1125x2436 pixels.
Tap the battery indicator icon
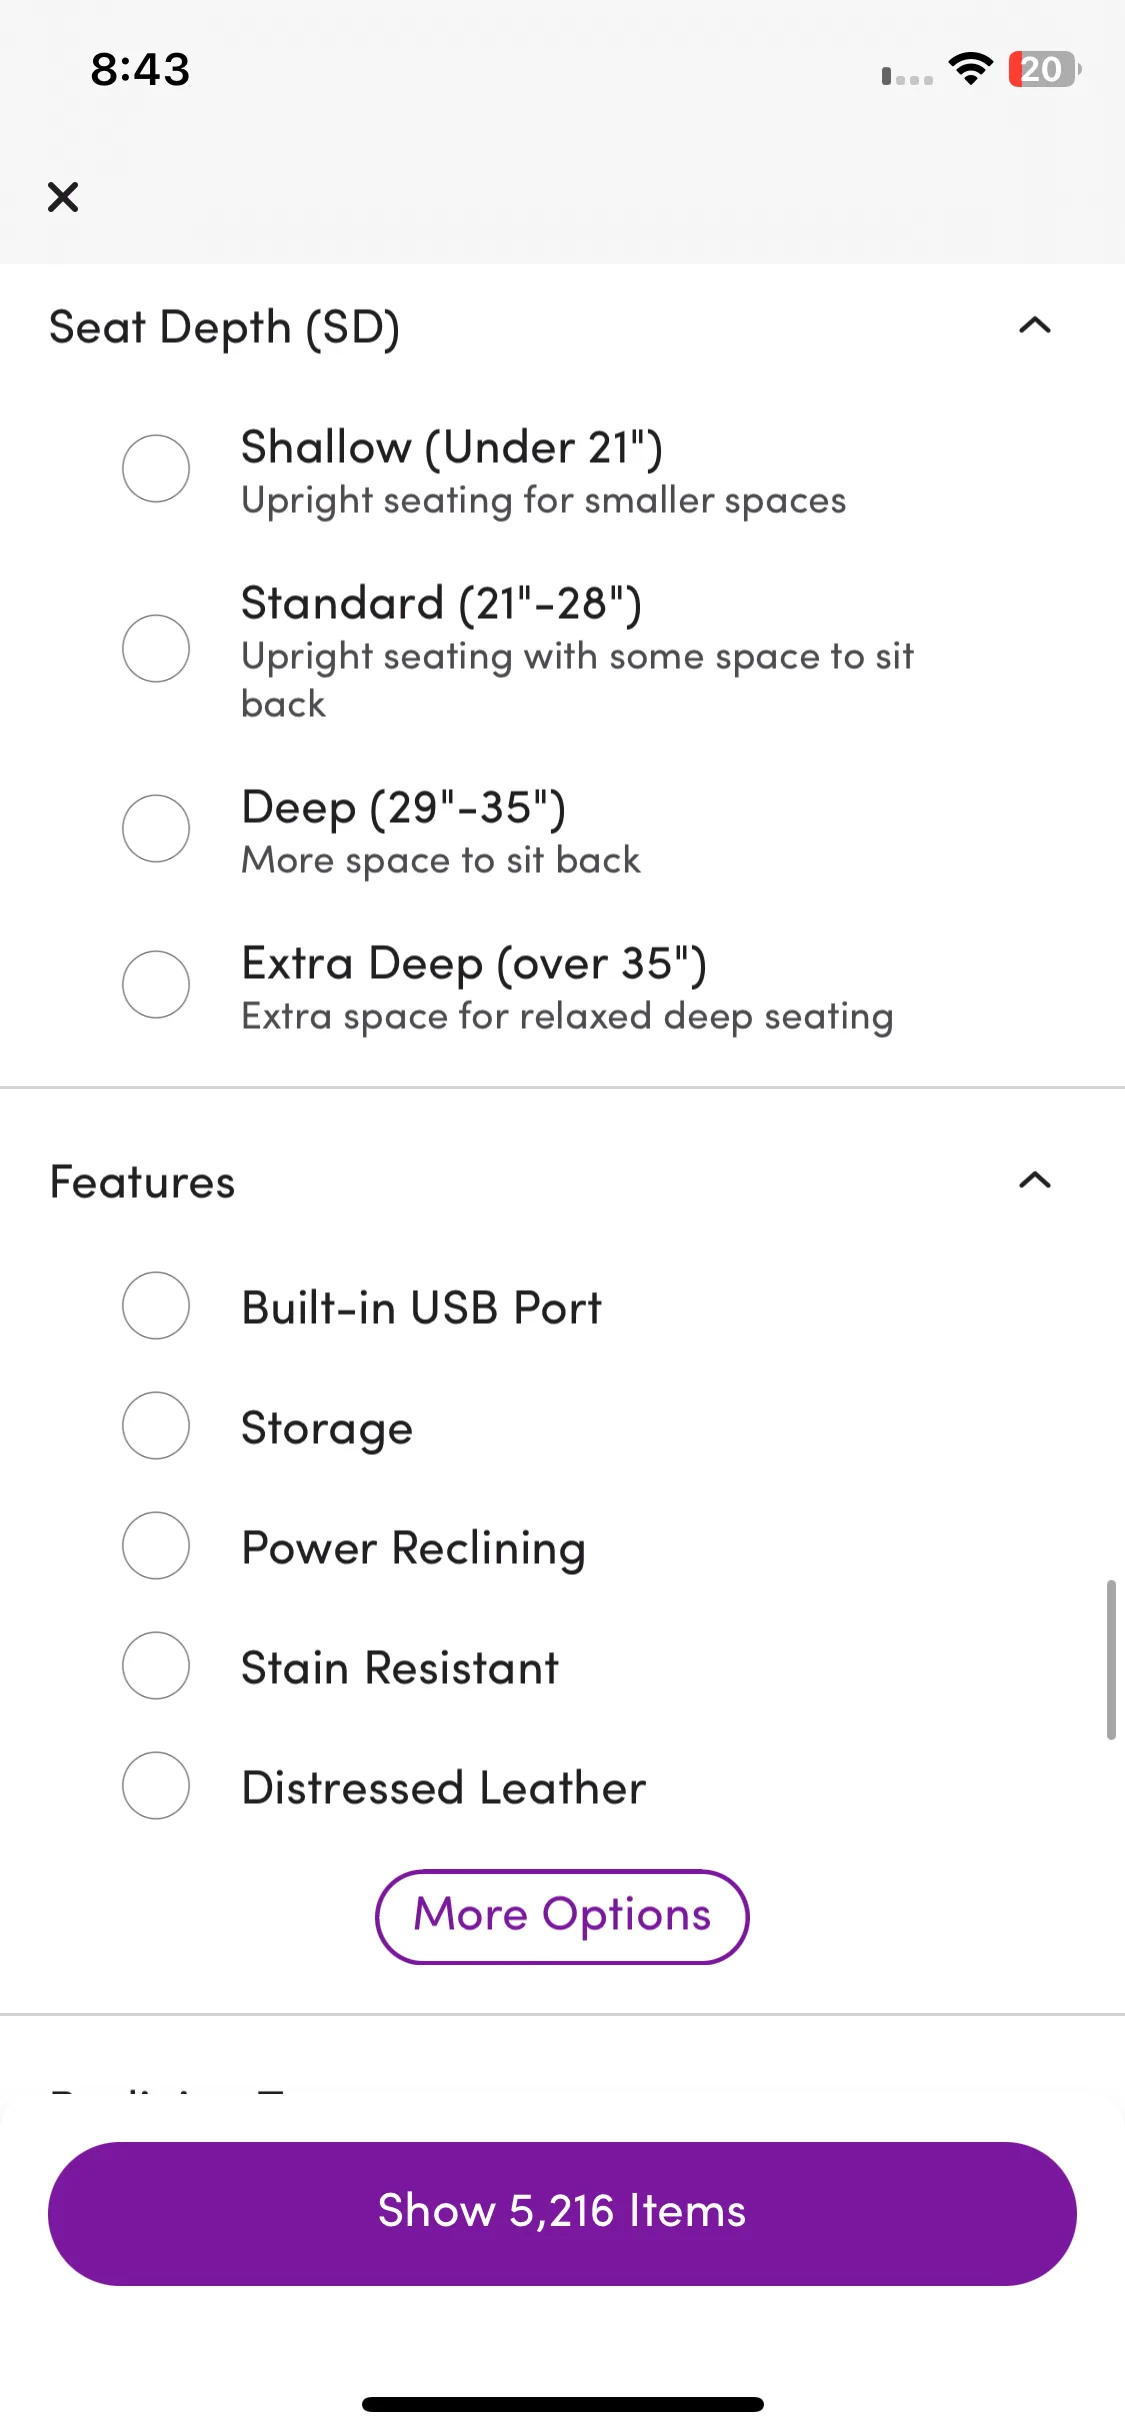pos(1044,69)
